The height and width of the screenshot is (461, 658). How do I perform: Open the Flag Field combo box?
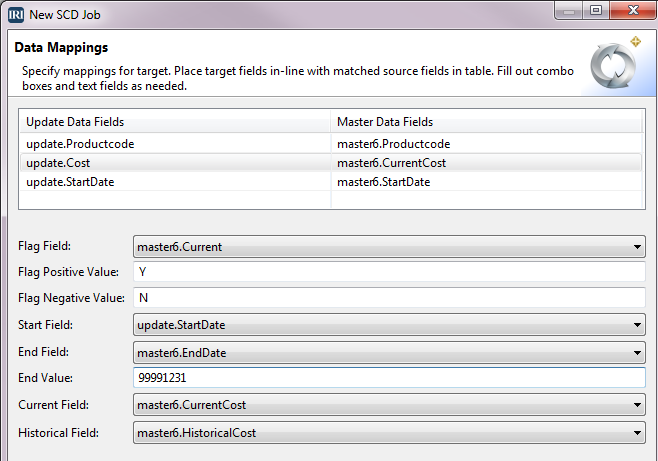(x=389, y=247)
